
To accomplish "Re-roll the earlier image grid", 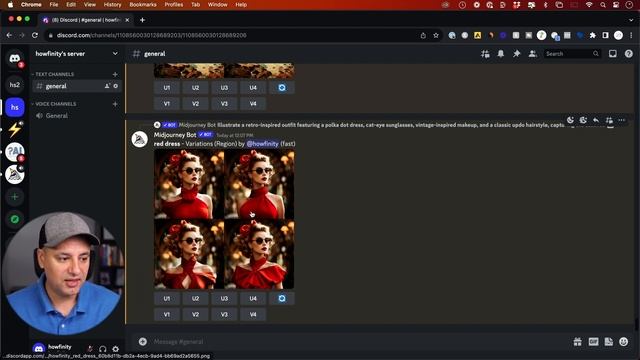I will [x=282, y=88].
